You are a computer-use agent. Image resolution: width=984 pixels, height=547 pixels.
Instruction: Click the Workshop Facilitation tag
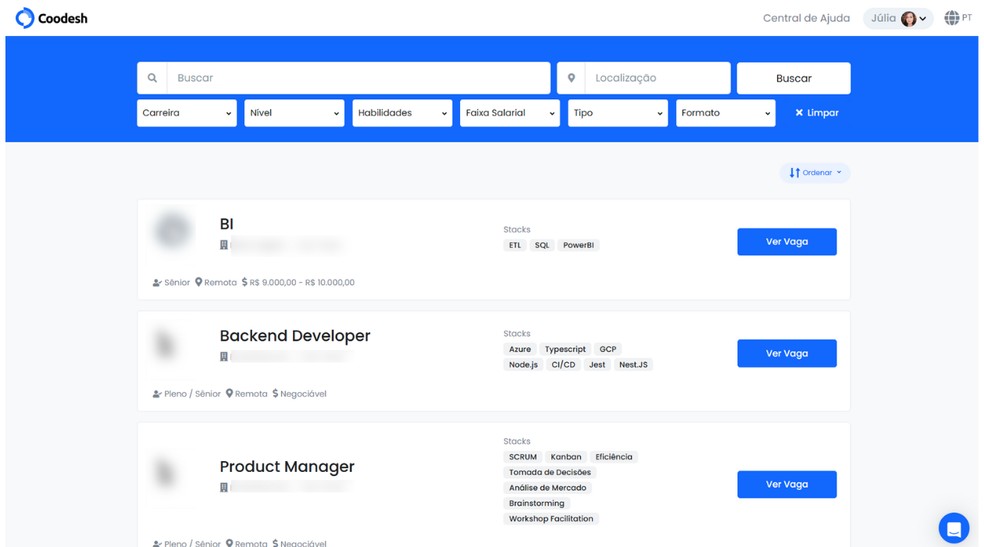551,519
